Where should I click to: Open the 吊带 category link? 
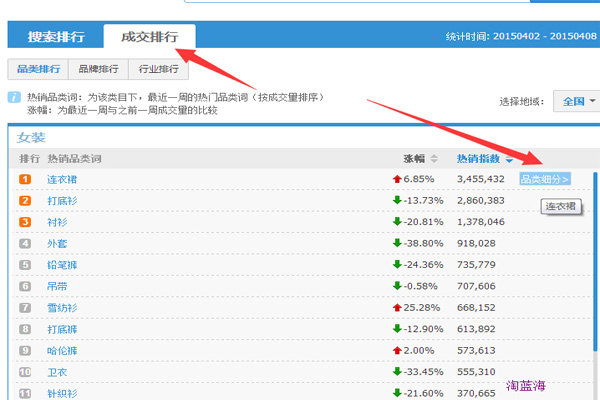(57, 286)
